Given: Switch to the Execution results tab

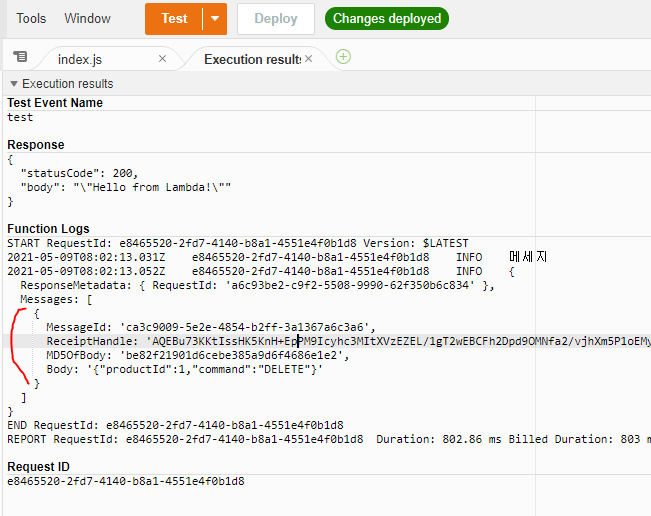Looking at the screenshot, I should [x=252, y=59].
